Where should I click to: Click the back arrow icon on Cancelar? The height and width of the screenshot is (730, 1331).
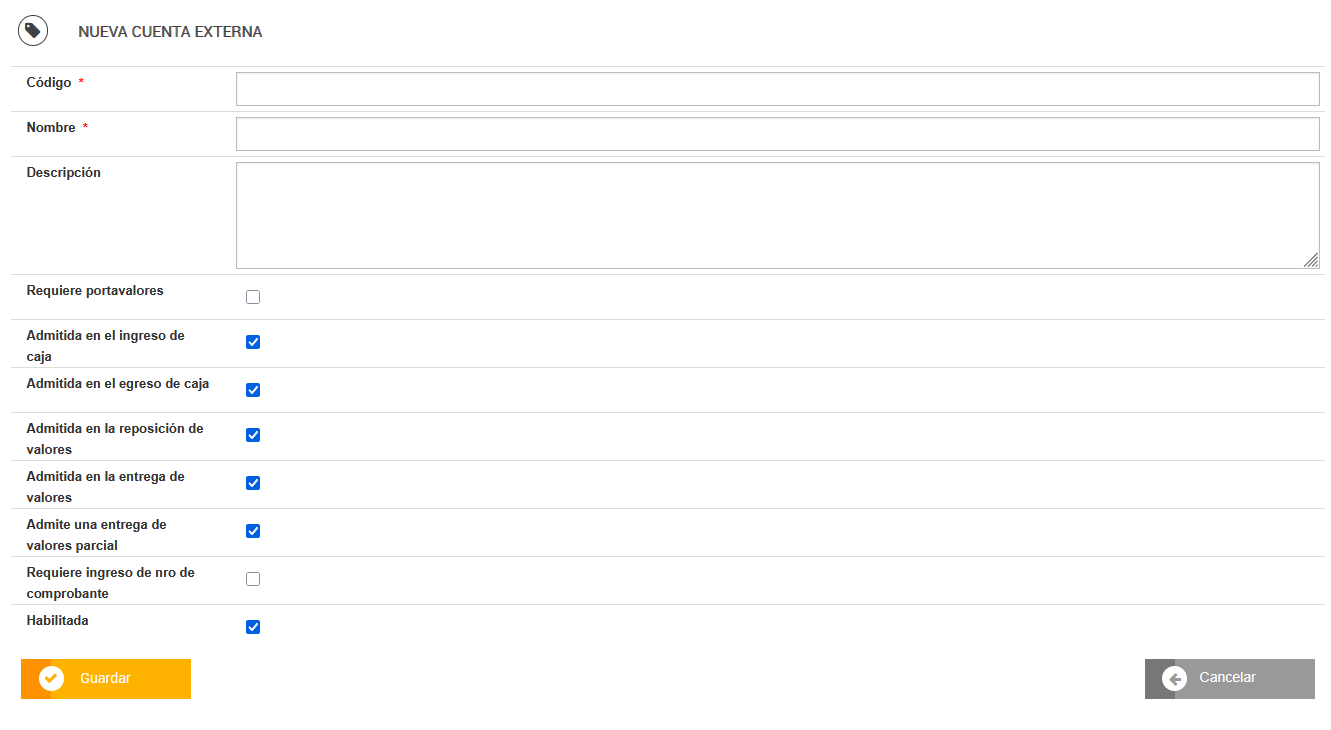1174,678
